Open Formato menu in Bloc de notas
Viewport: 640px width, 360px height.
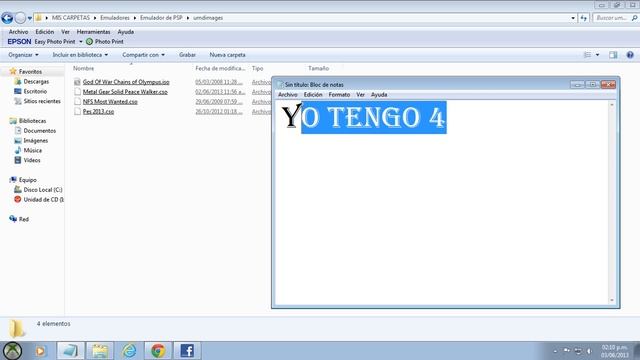tap(339, 95)
